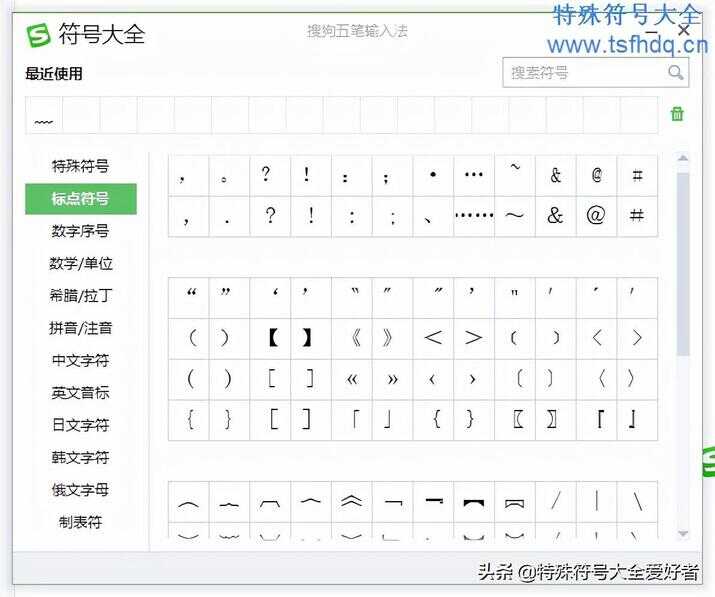The height and width of the screenshot is (597, 715).
Task: Show the 日文字符 symbols
Action: (81, 425)
